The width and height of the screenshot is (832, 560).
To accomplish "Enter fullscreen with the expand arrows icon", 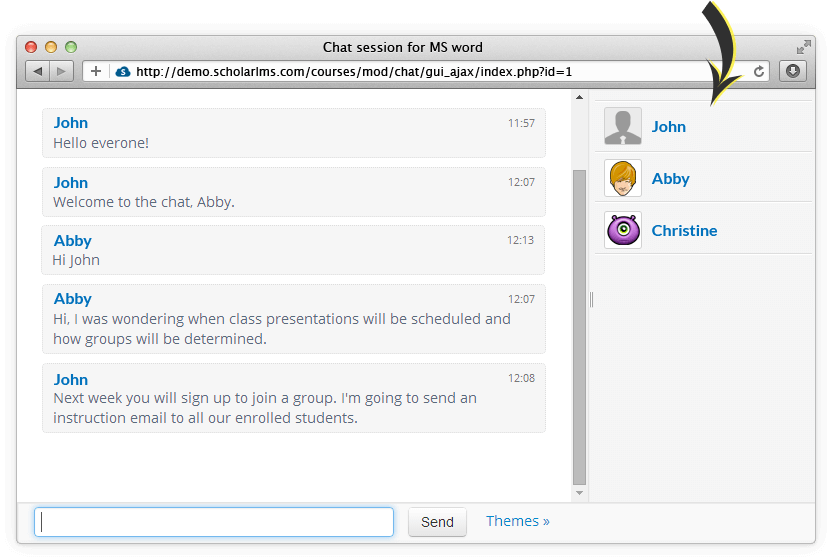I will click(803, 47).
